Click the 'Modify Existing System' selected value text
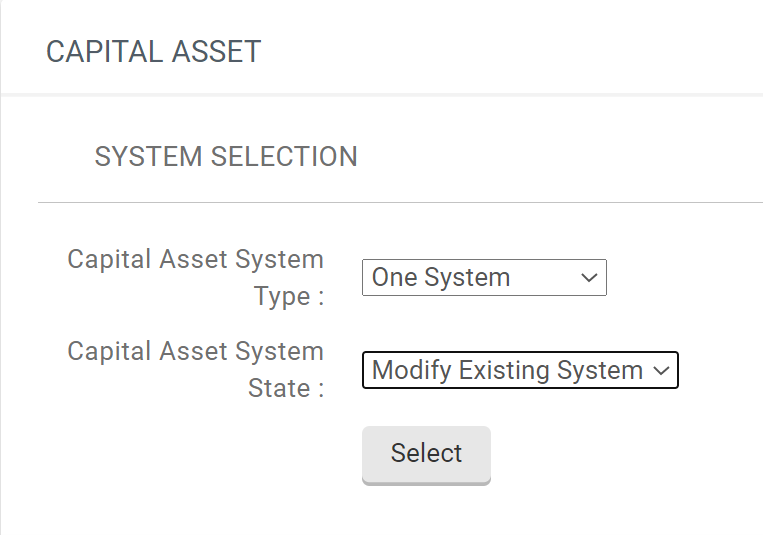Image resolution: width=763 pixels, height=535 pixels. point(507,370)
